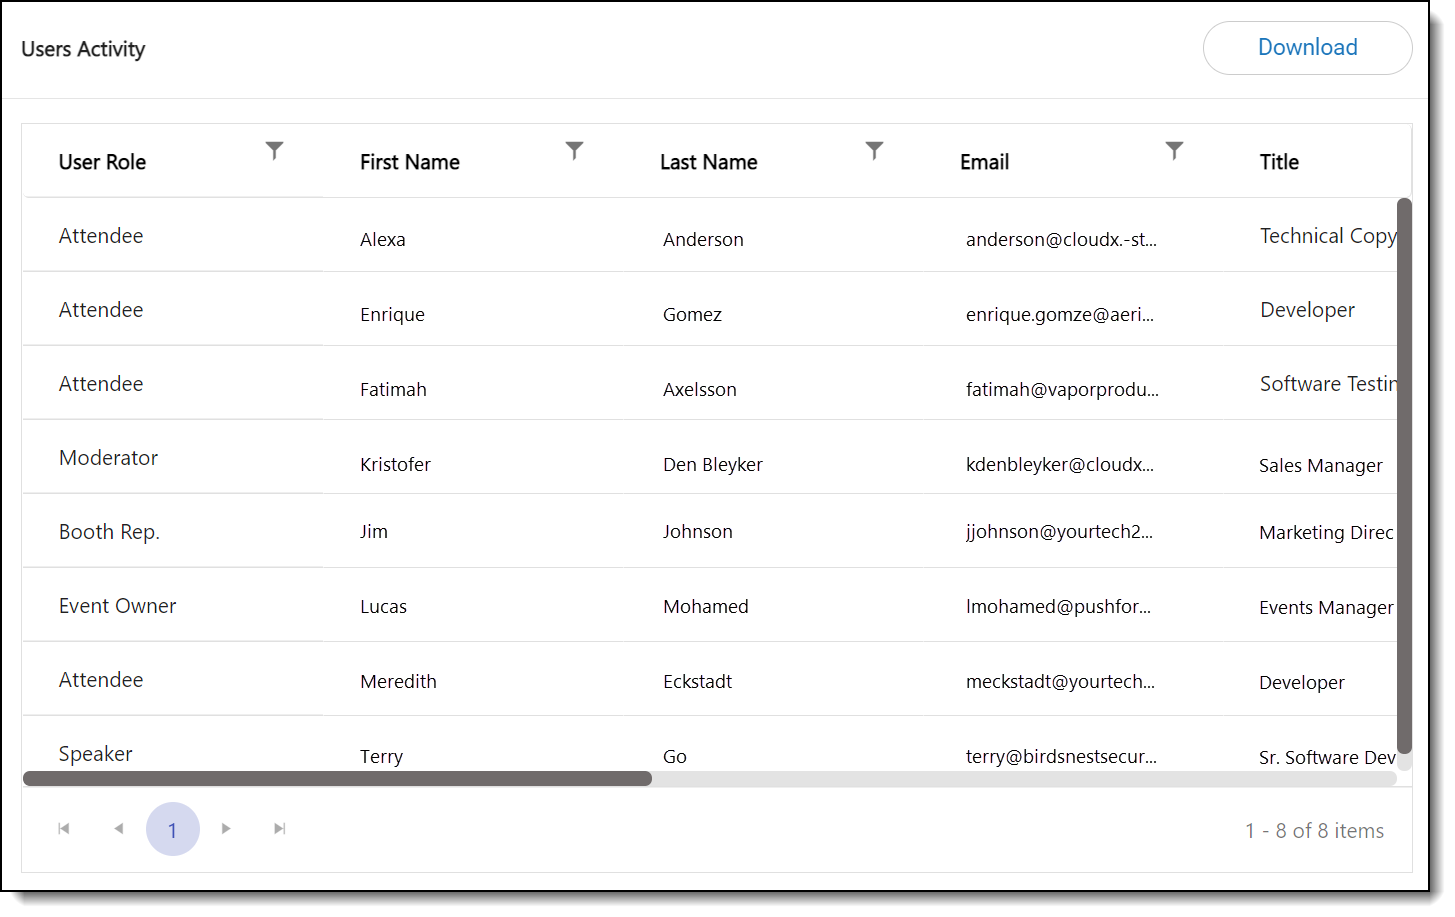Open the First Name column filter

574,151
